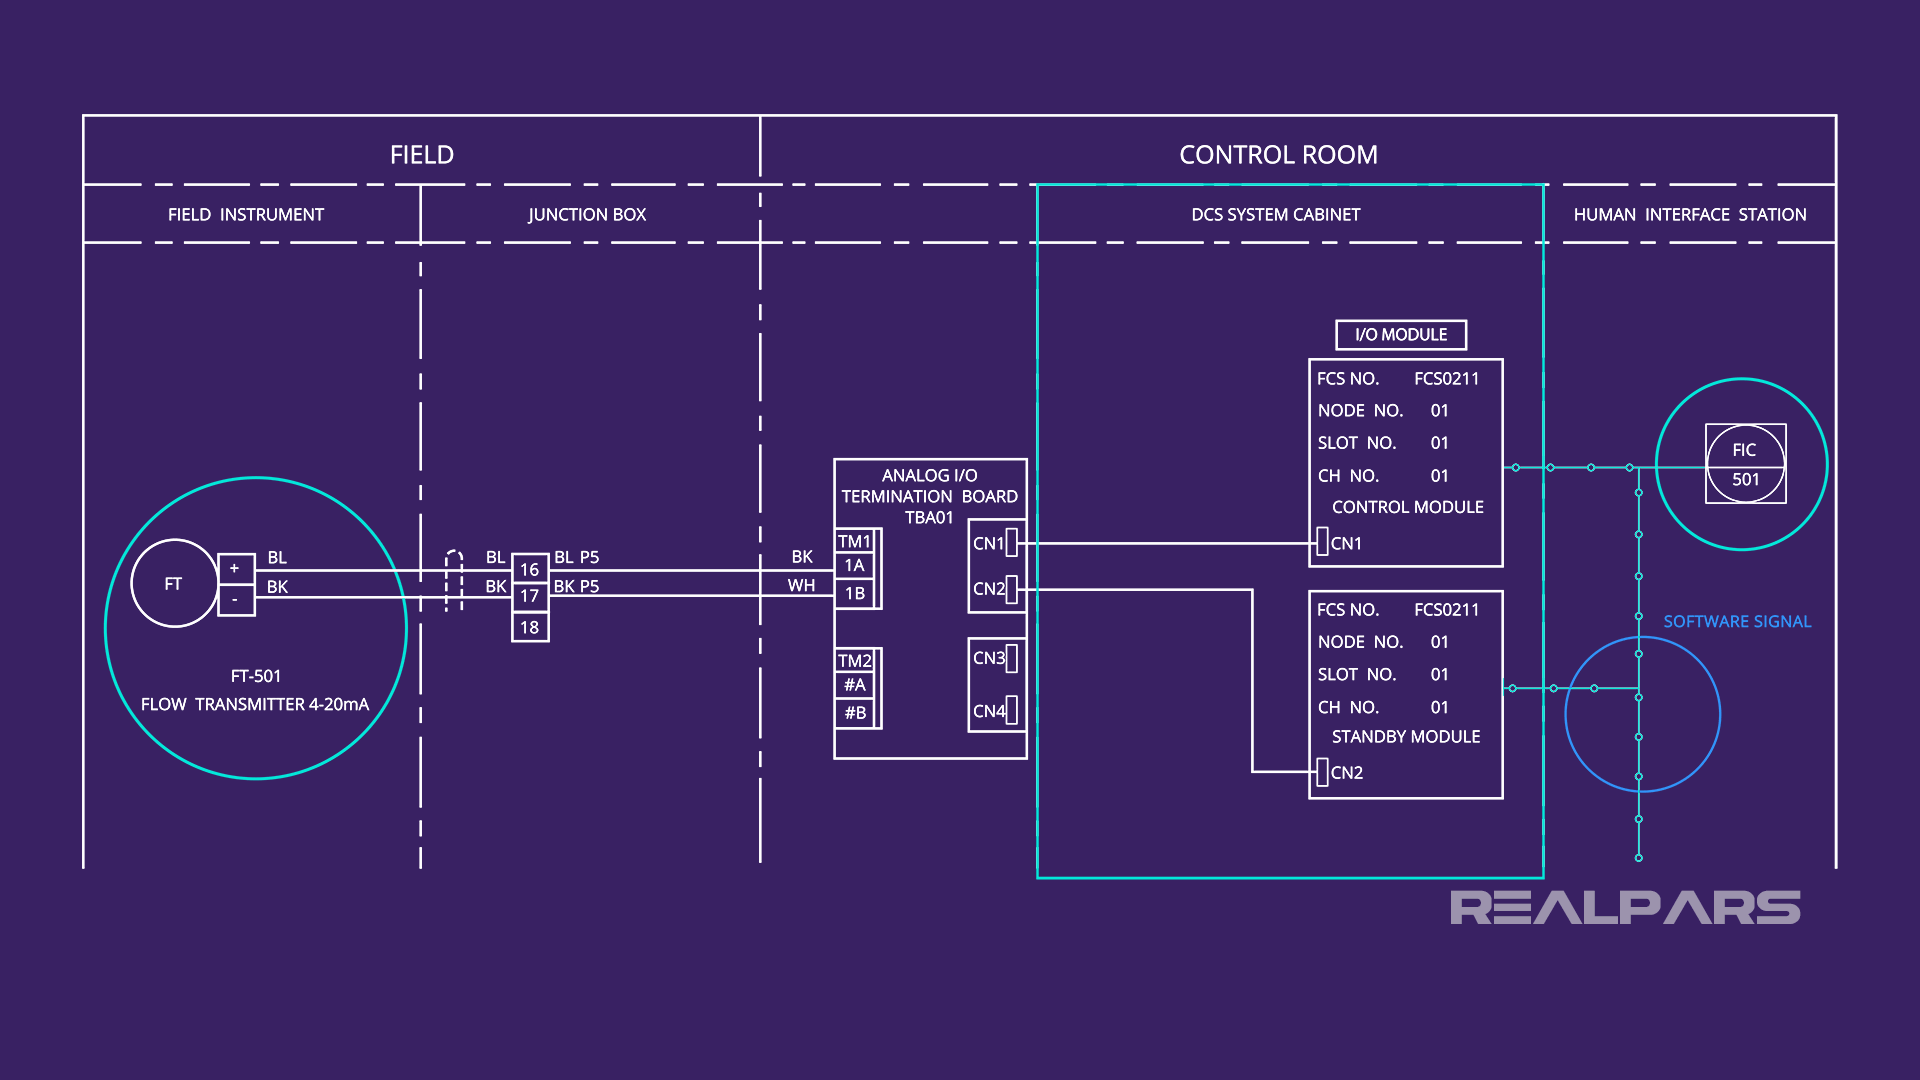The height and width of the screenshot is (1080, 1920).
Task: Click the ANALOG I/O TERMINATION BOARD TBA01 label
Action: point(930,496)
